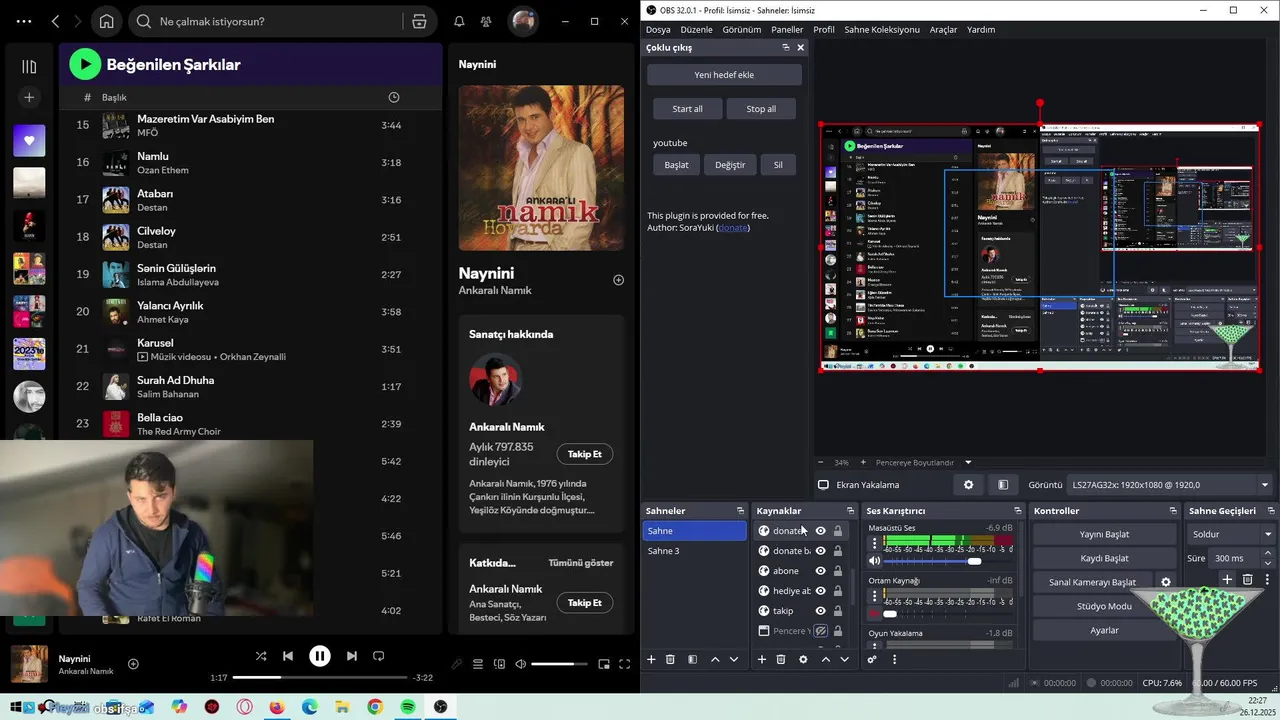Open Spotify connect to device

[x=499, y=664]
